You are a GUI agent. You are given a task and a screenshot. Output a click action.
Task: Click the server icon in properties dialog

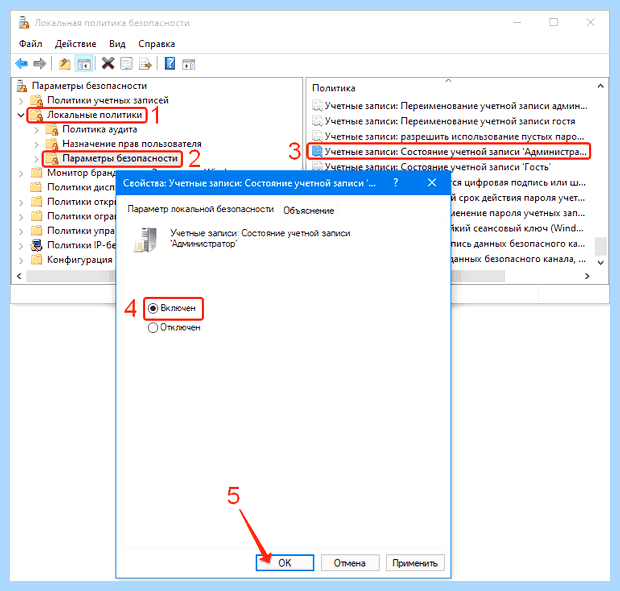pos(146,240)
